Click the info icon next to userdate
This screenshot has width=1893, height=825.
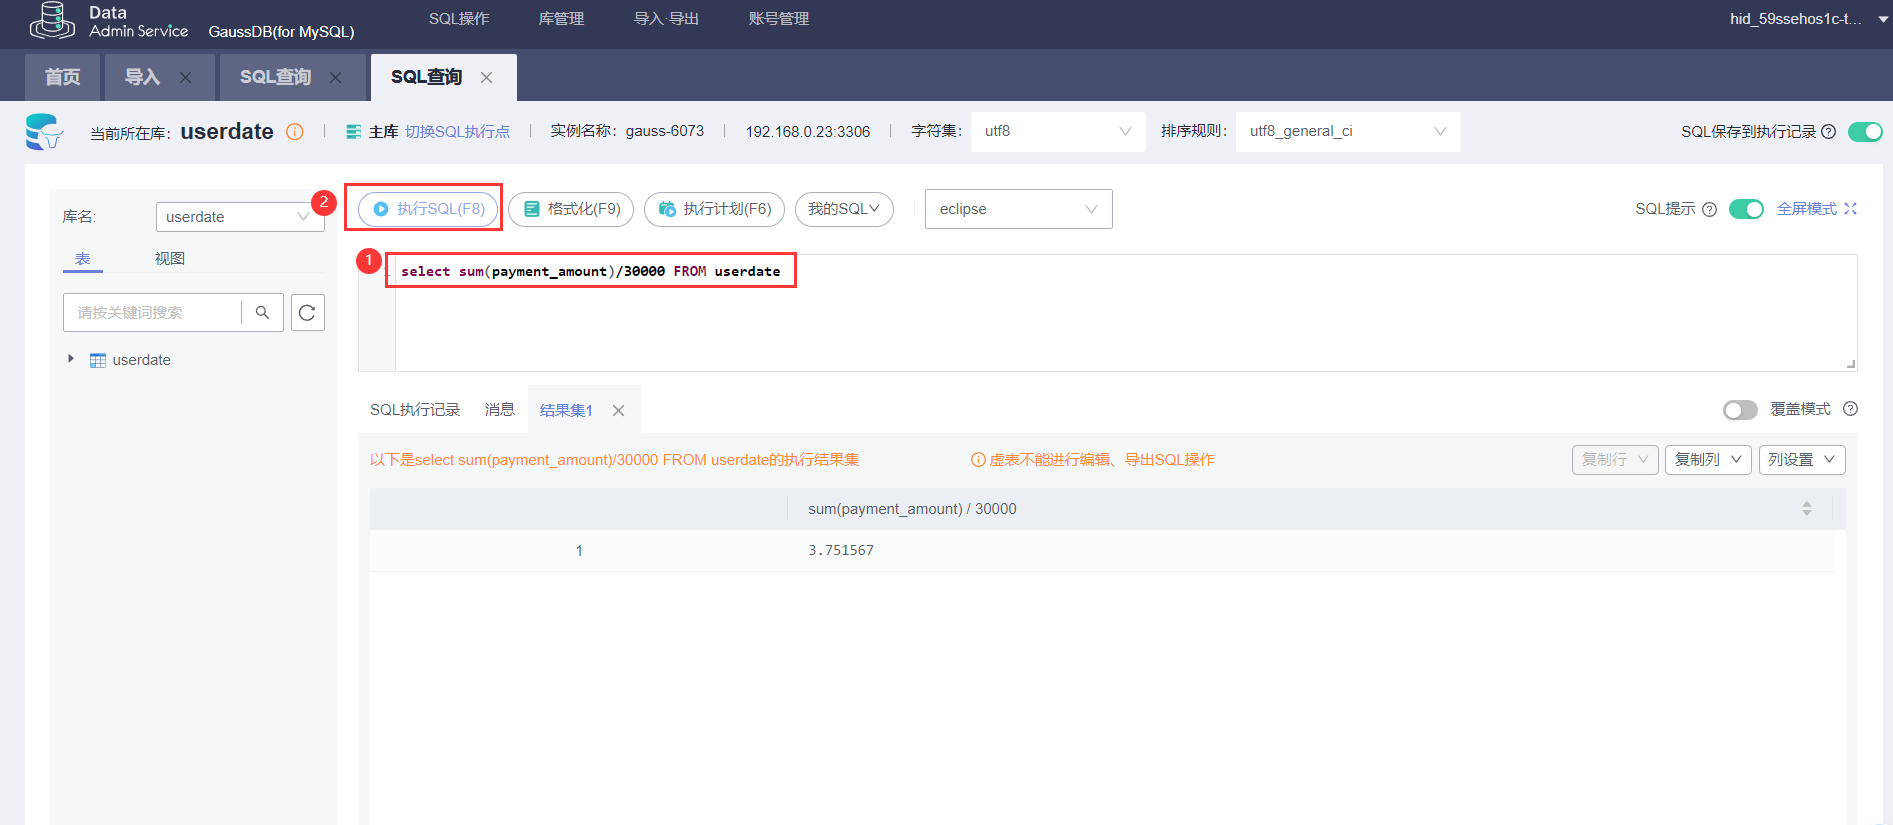(295, 132)
